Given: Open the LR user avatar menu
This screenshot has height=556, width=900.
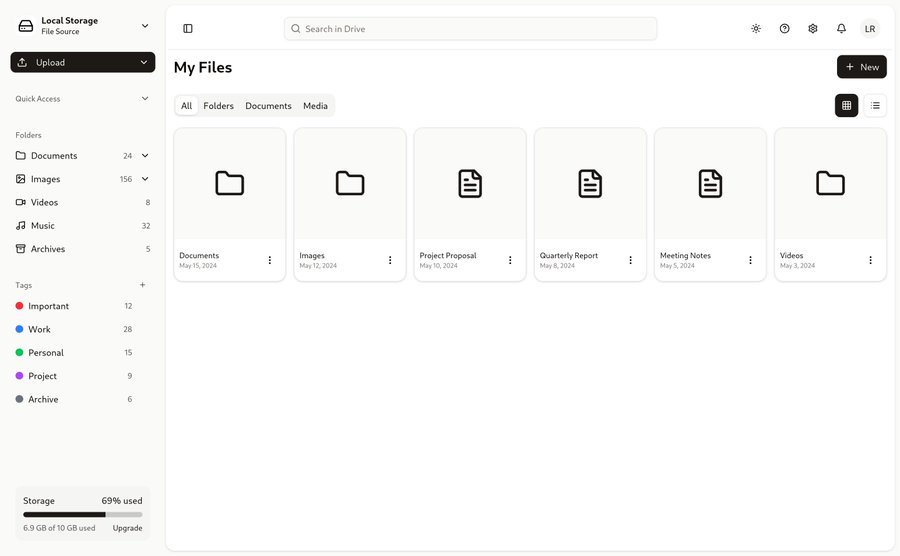Looking at the screenshot, I should pyautogui.click(x=870, y=29).
